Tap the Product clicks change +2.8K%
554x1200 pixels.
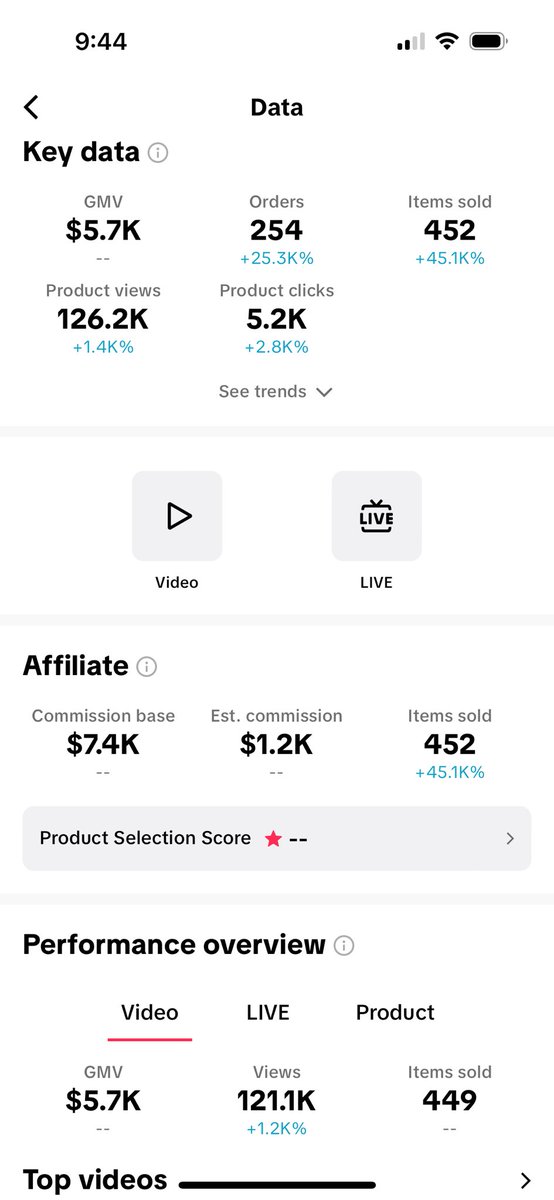[x=277, y=348]
